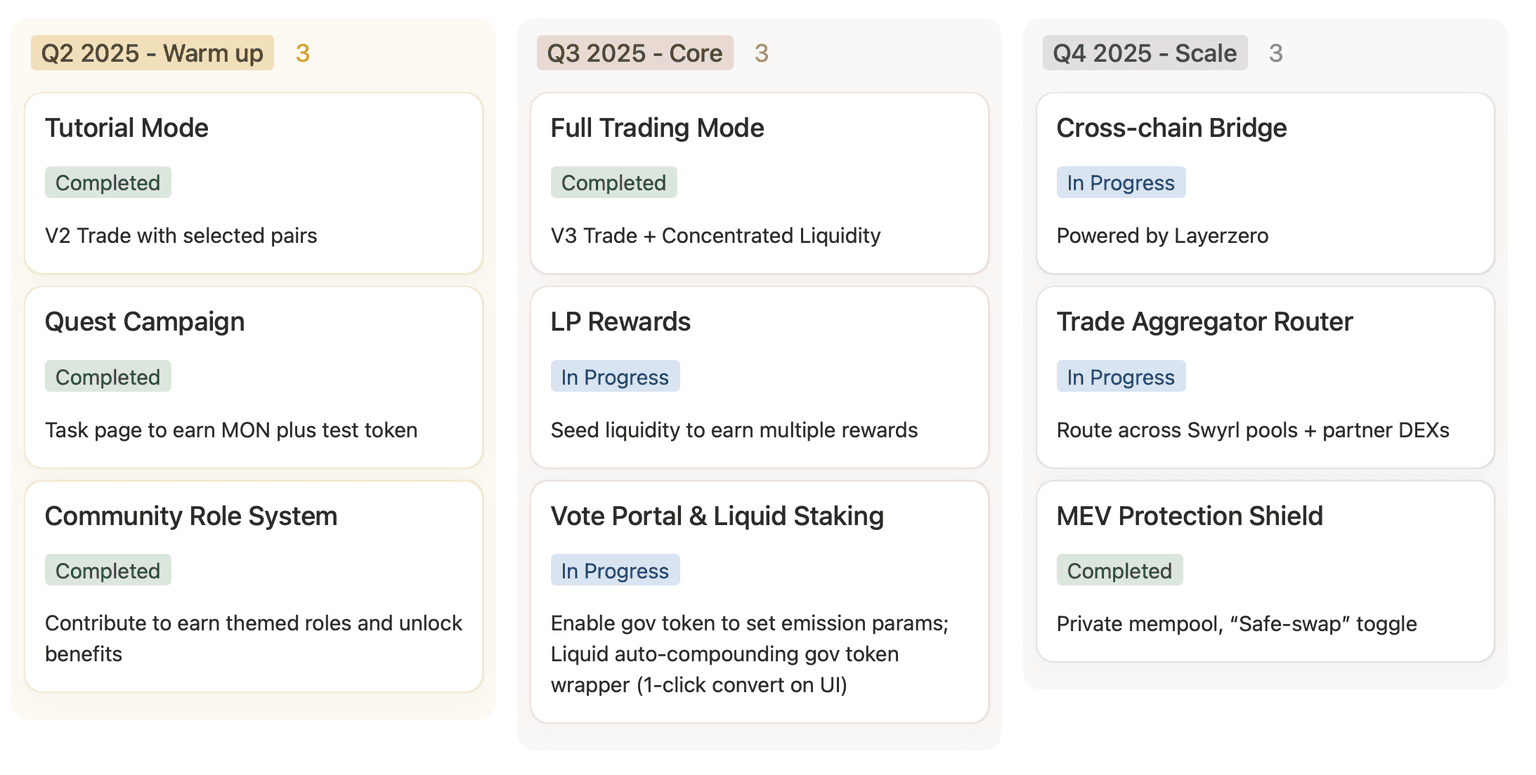
Task: Open the Cross-chain Bridge card
Action: [x=1265, y=182]
